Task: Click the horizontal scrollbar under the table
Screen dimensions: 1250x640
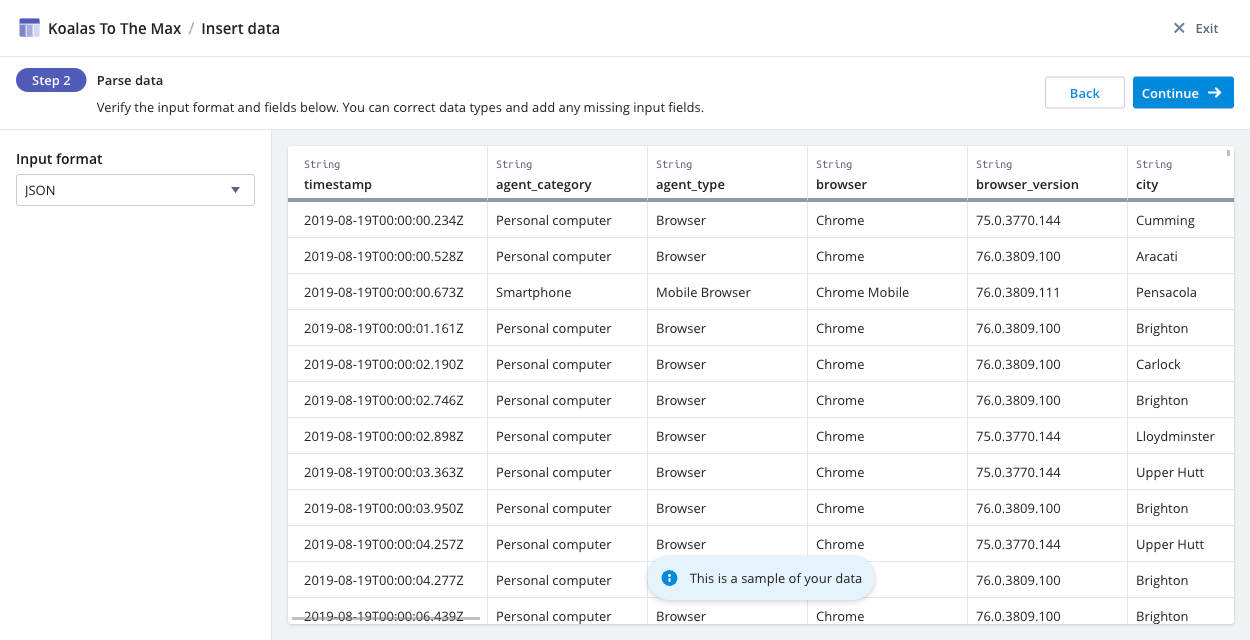Action: pos(386,619)
